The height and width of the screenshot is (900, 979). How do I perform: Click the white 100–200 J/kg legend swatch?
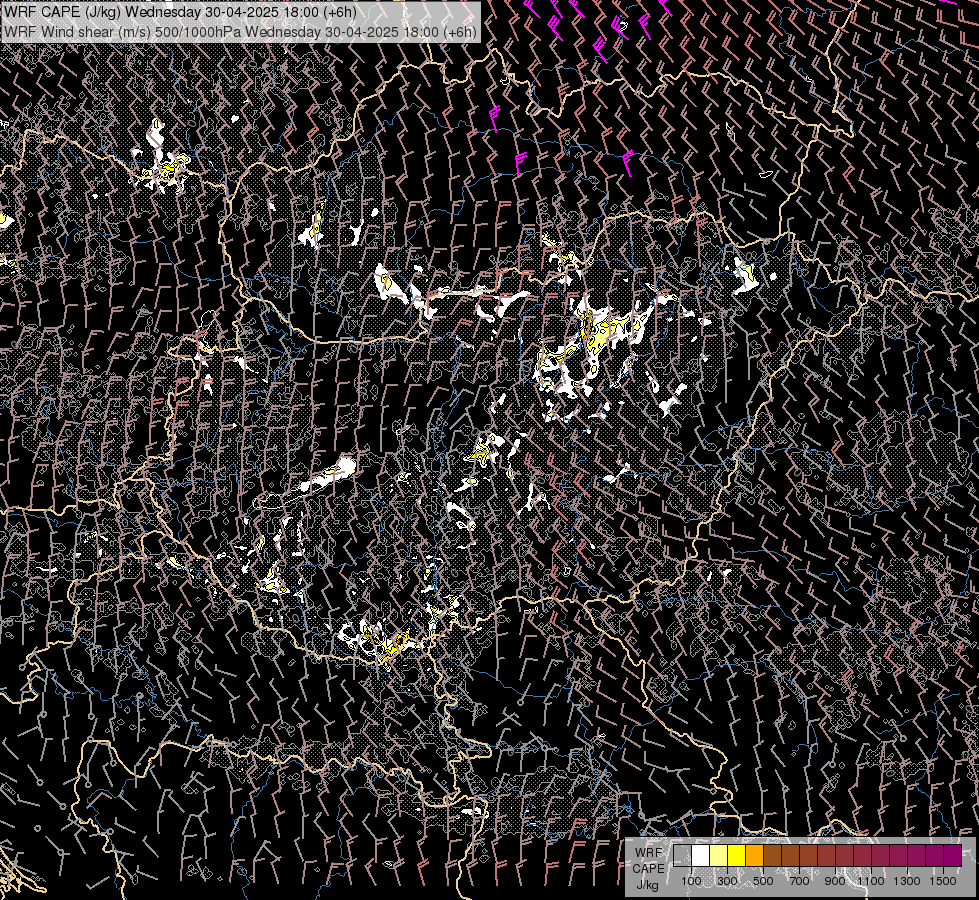tap(701, 855)
